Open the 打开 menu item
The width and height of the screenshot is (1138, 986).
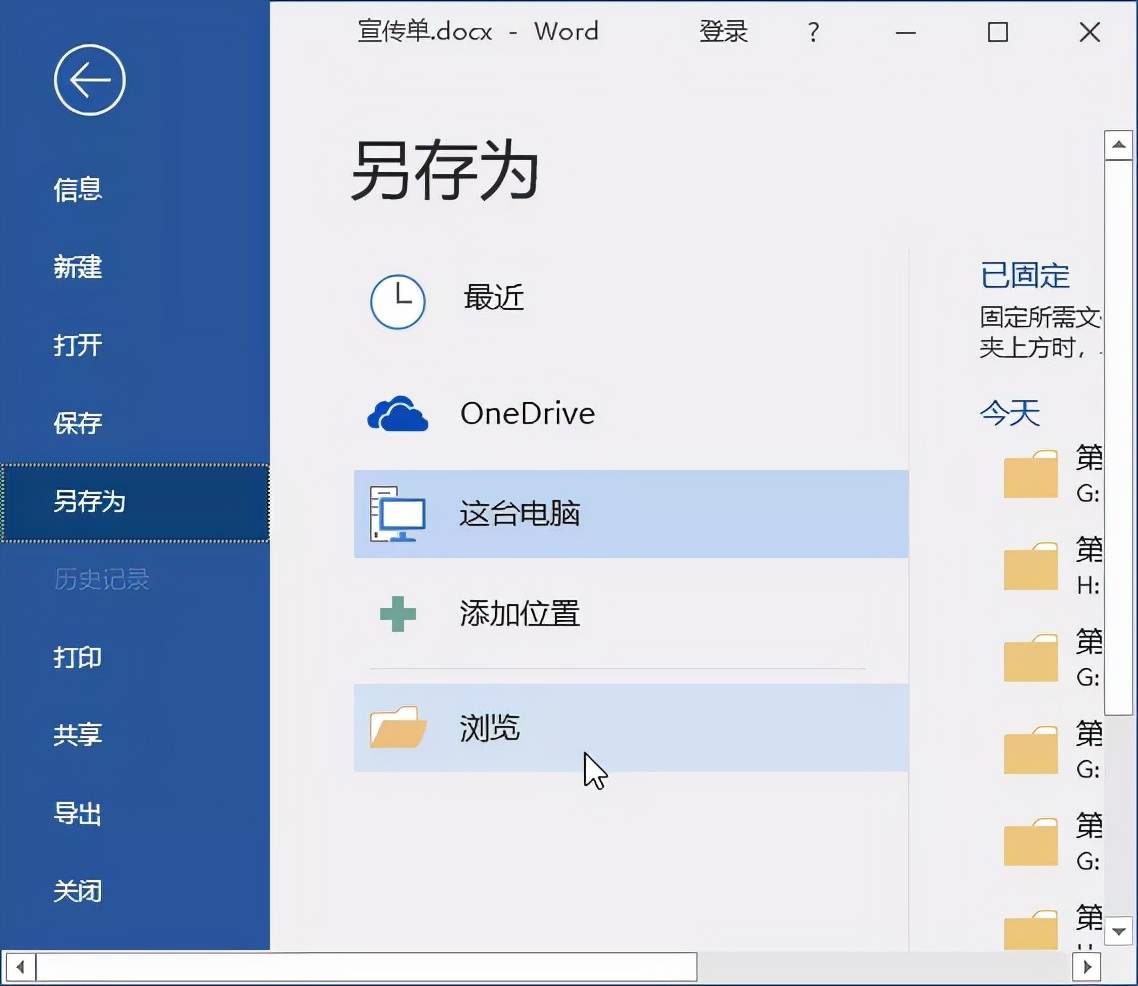[78, 345]
